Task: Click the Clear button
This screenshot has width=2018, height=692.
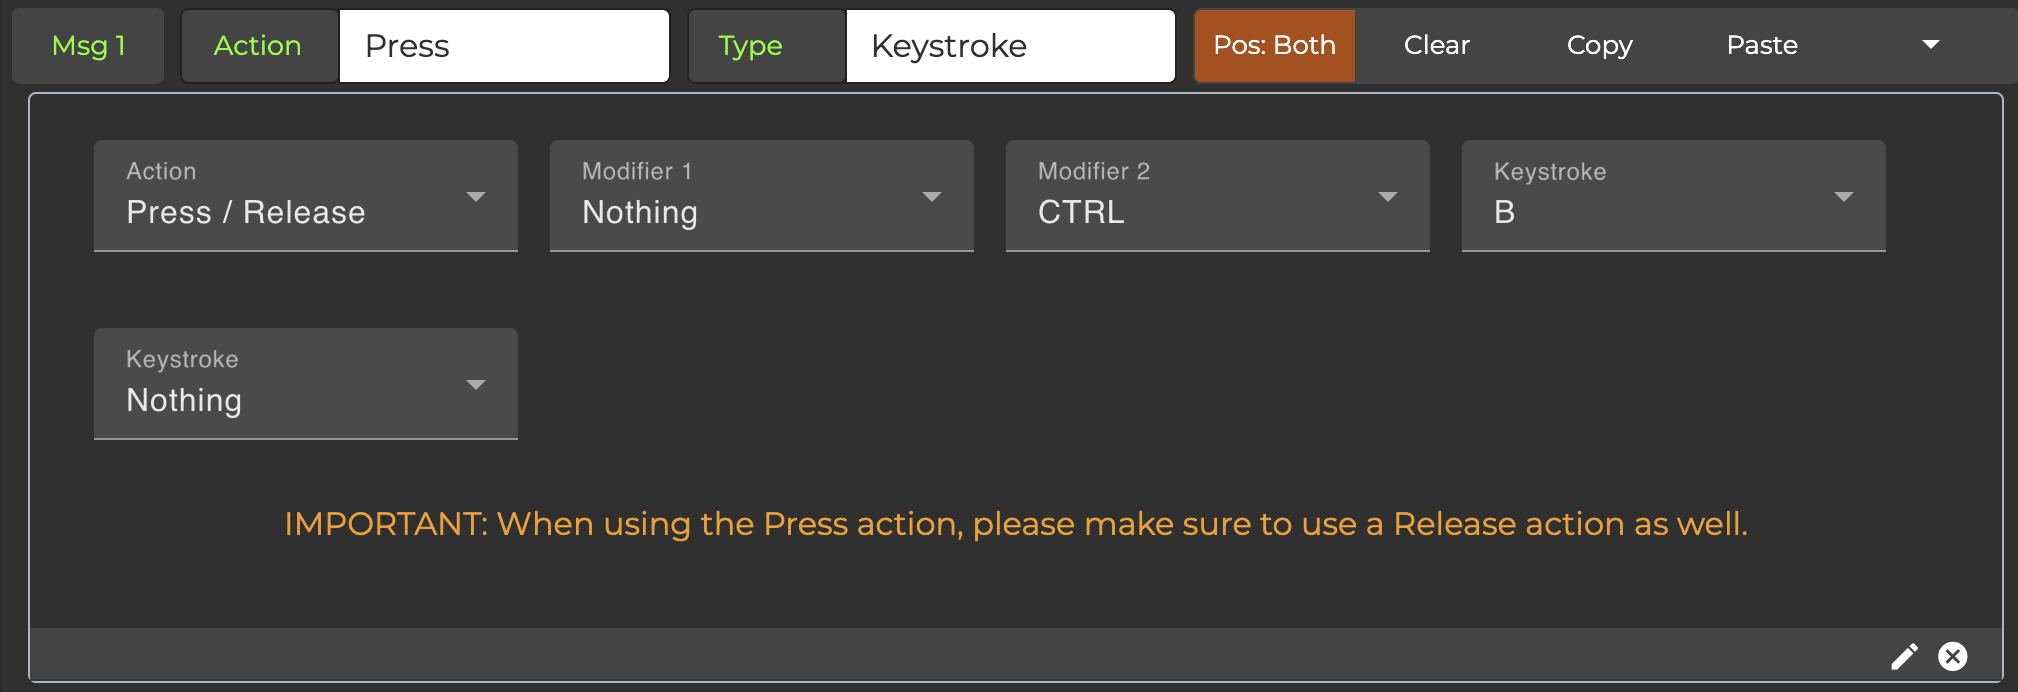Action: [1436, 46]
